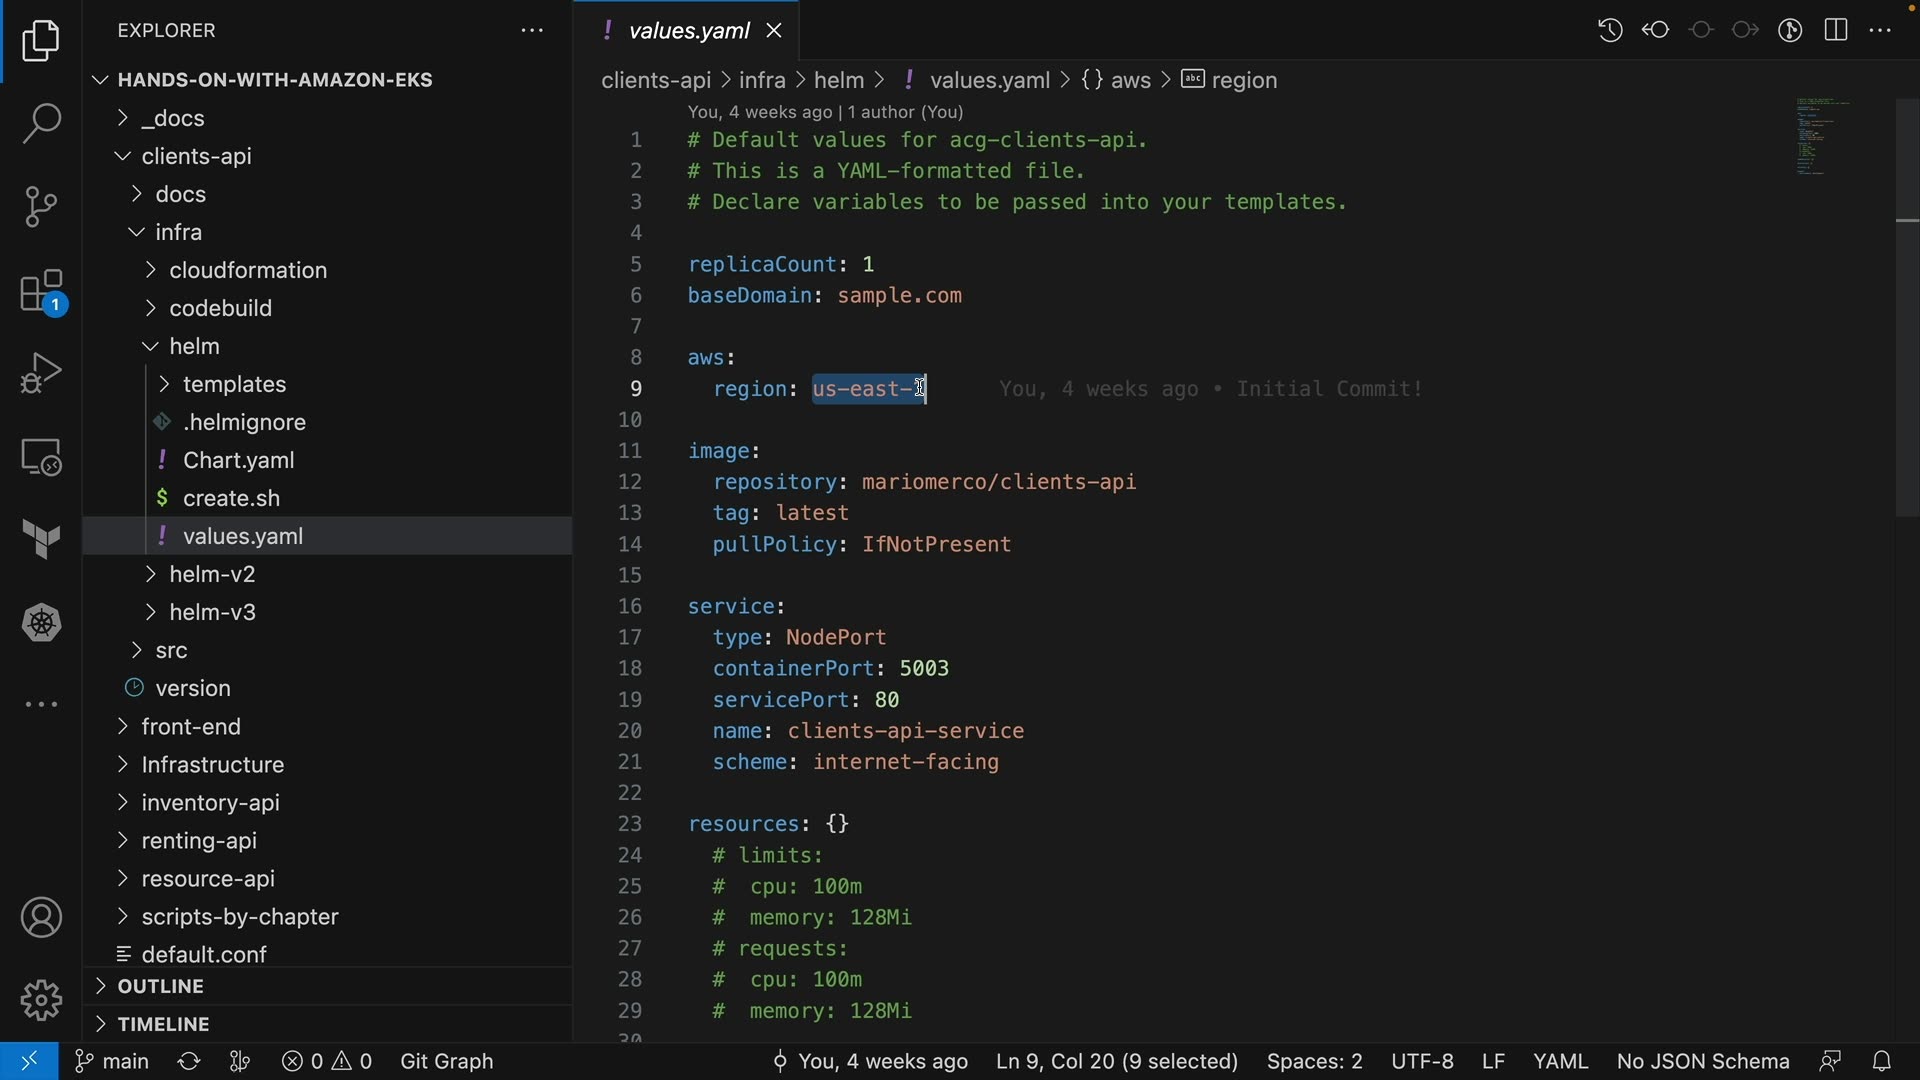The width and height of the screenshot is (1920, 1080).
Task: Expand the OUTLINE section
Action: (160, 987)
